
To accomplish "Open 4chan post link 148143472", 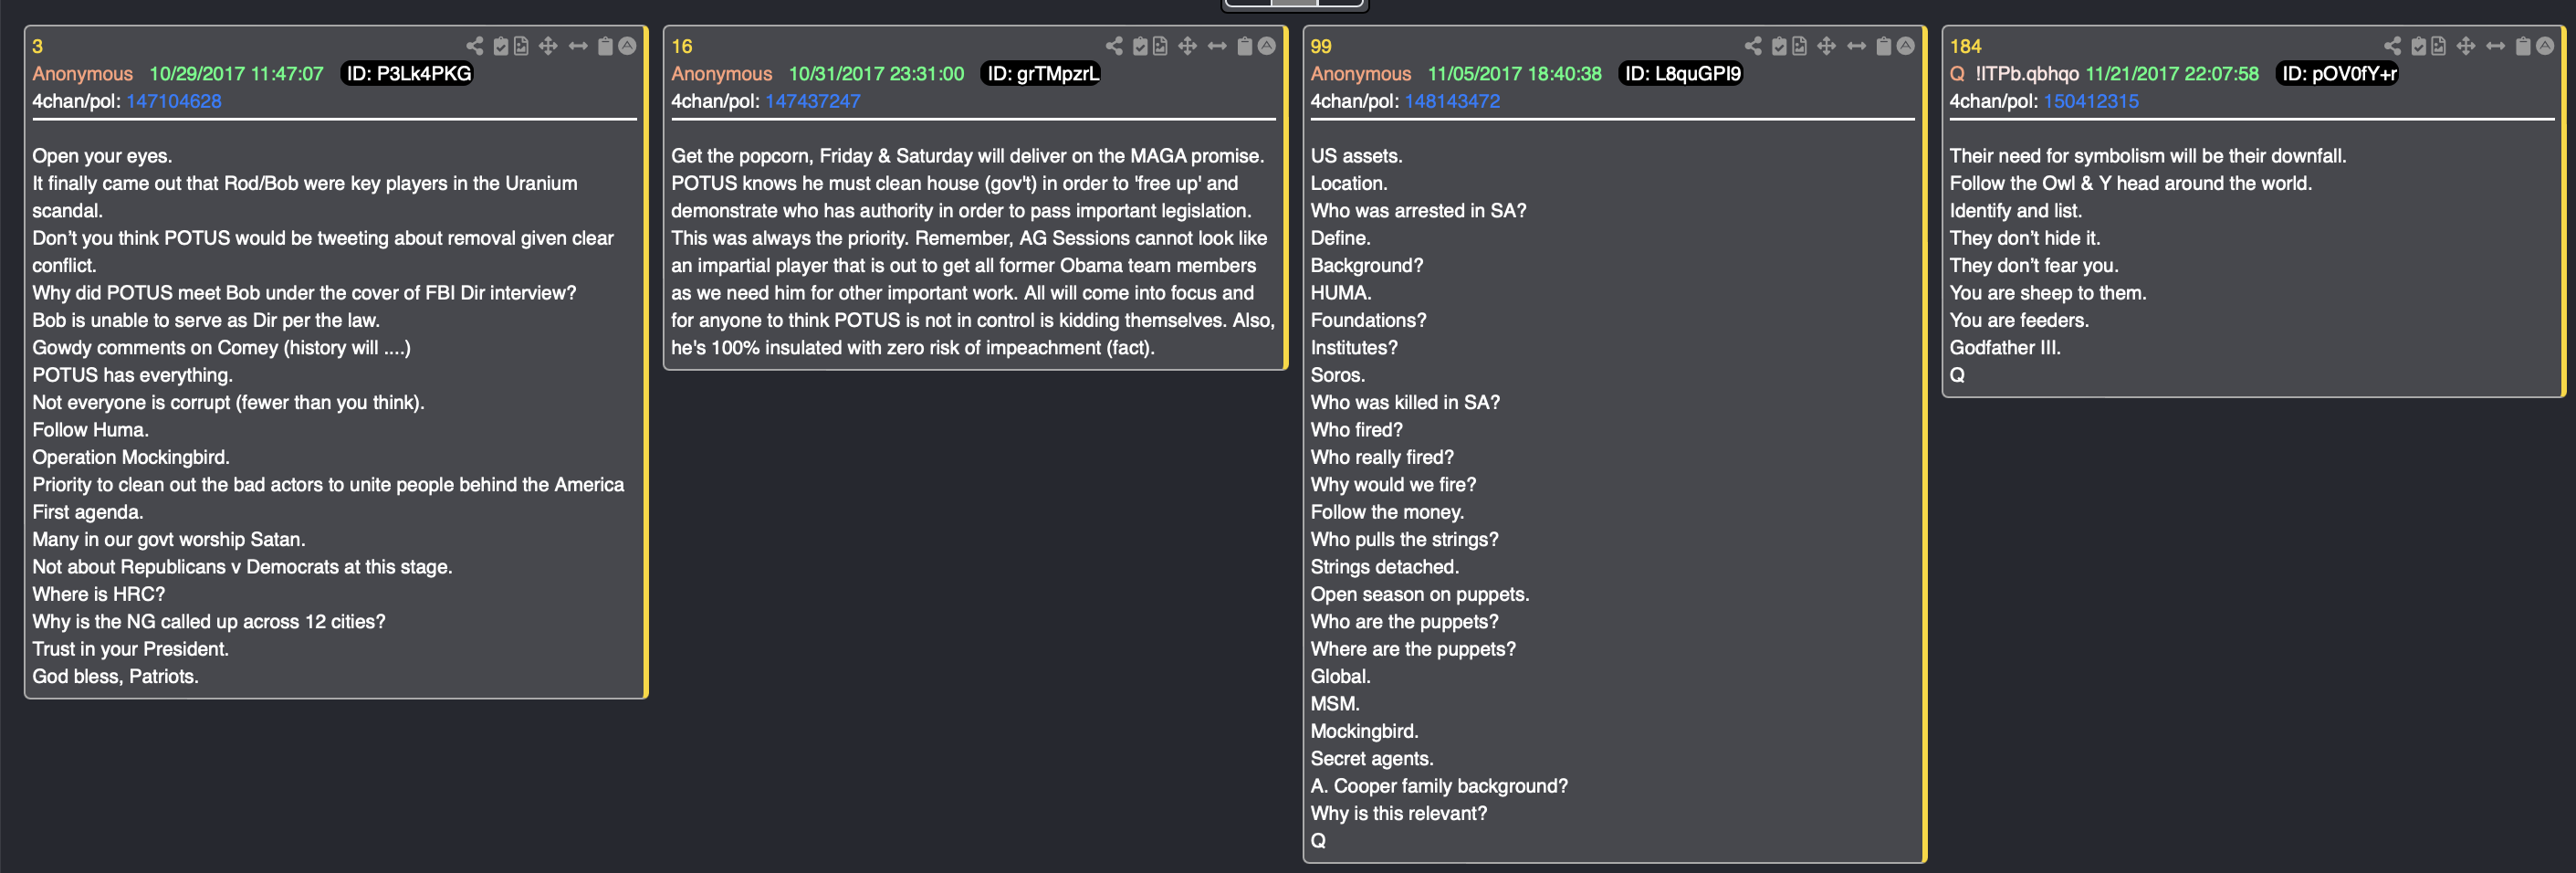I will coord(1451,101).
